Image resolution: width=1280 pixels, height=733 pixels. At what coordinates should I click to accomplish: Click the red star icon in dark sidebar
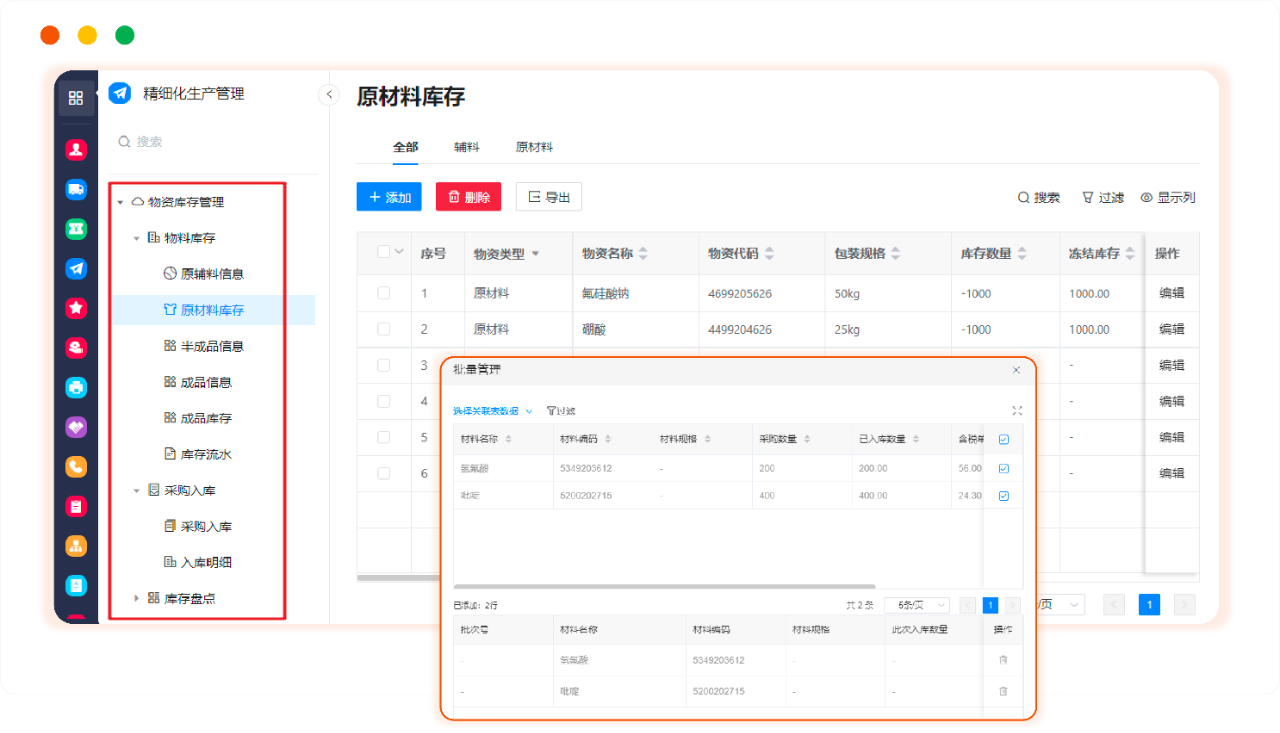tap(76, 308)
